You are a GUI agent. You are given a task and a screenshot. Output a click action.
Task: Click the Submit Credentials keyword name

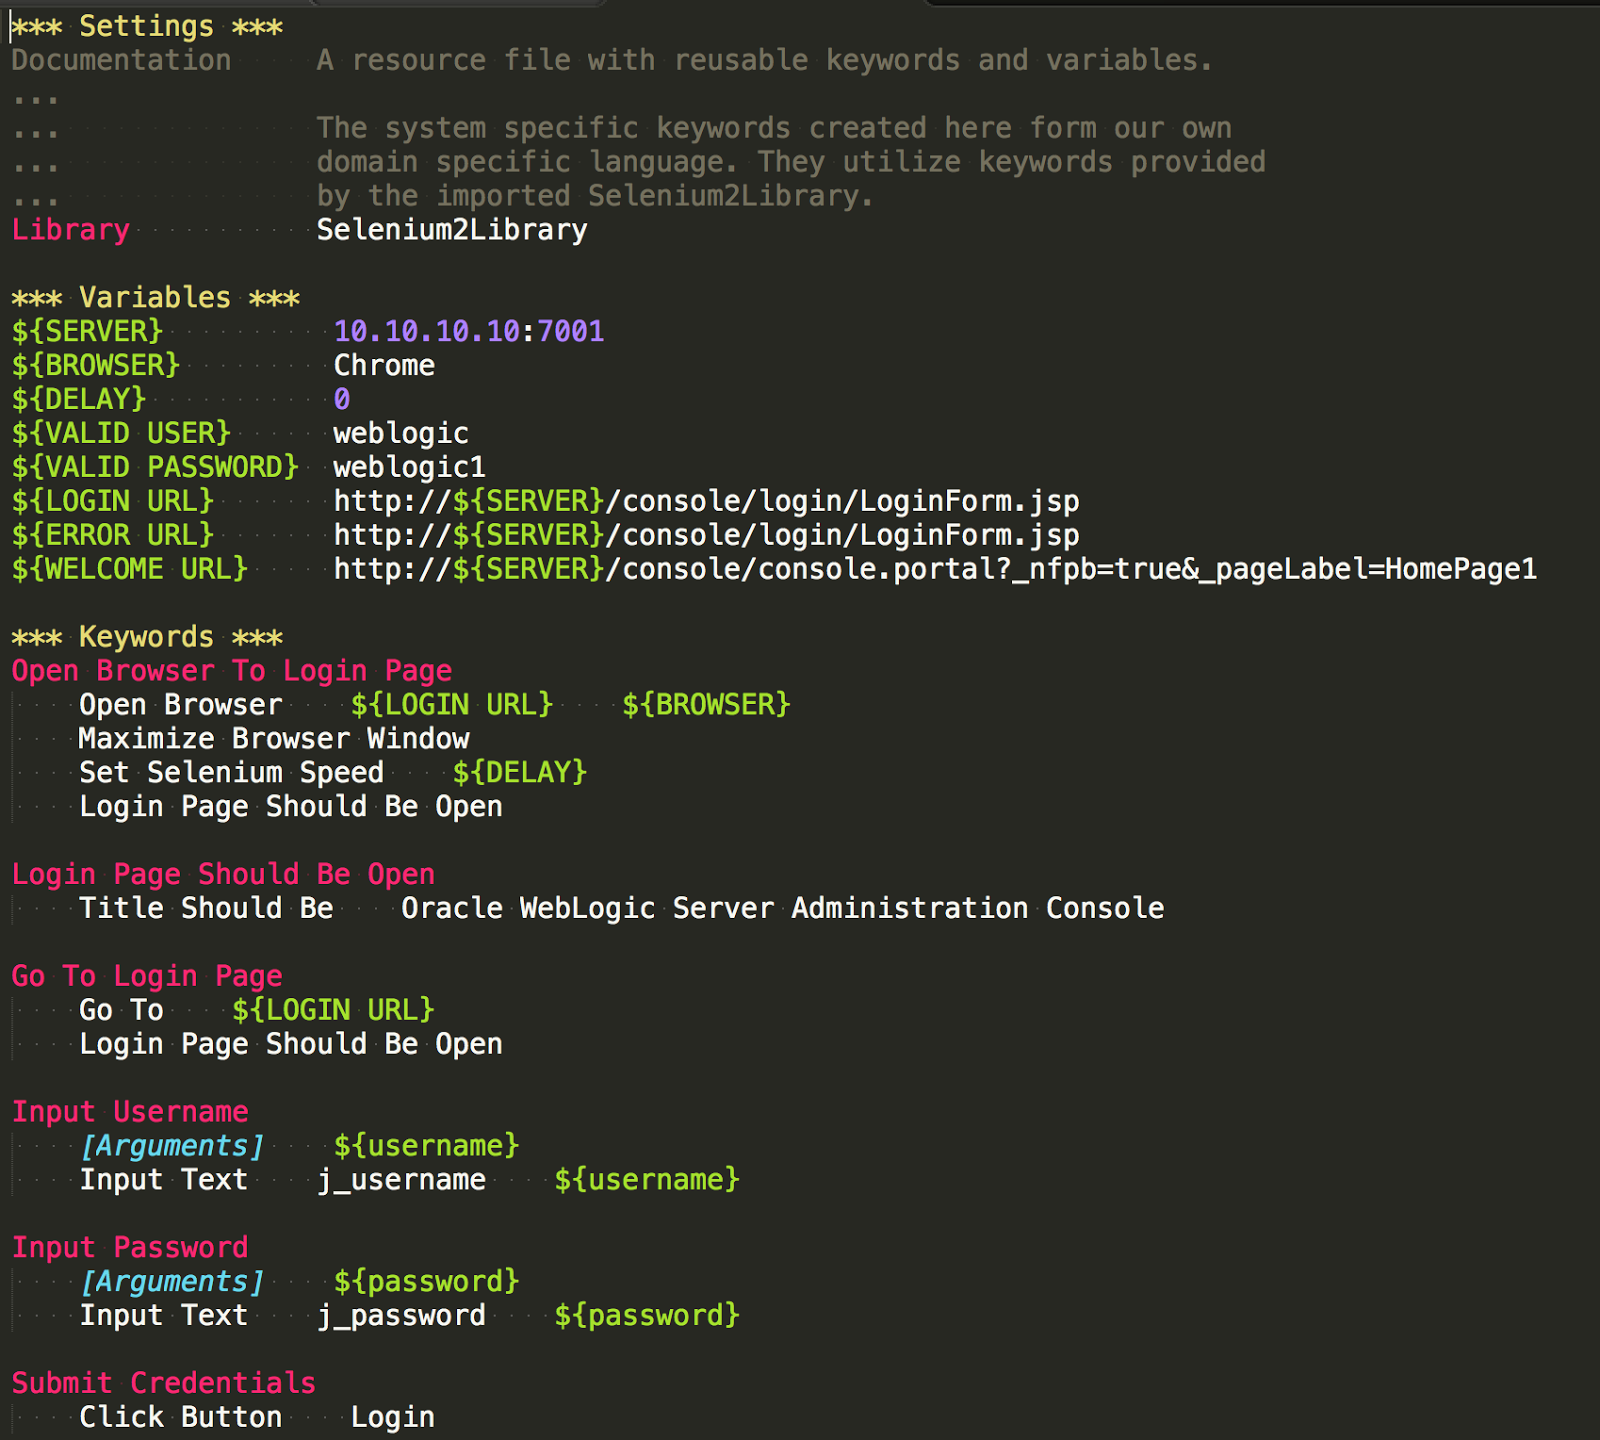pos(164,1383)
